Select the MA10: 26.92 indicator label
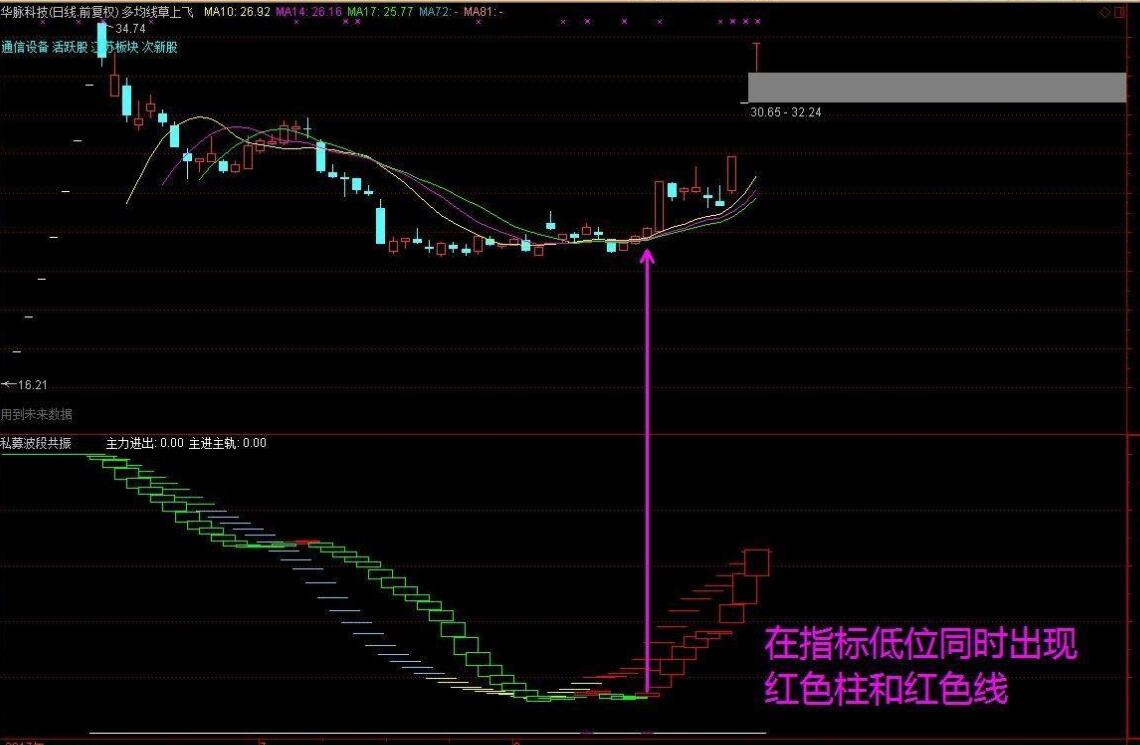The height and width of the screenshot is (745, 1140). pos(237,12)
